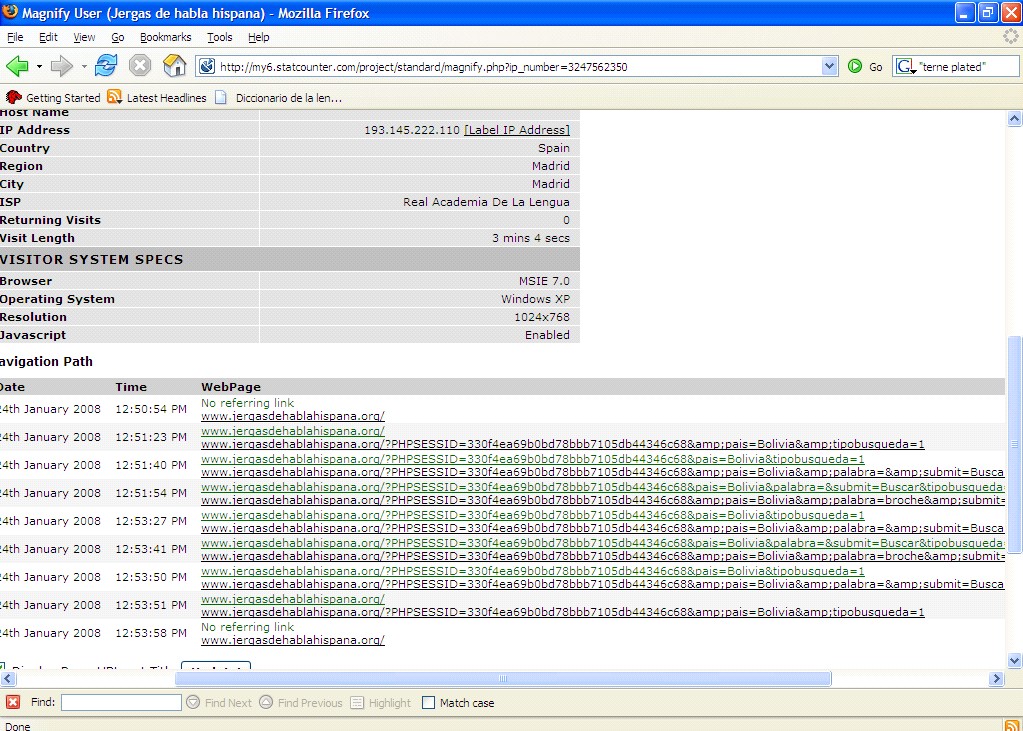The width and height of the screenshot is (1023, 731).
Task: Open the Forward button history dropdown arrow
Action: pos(84,67)
